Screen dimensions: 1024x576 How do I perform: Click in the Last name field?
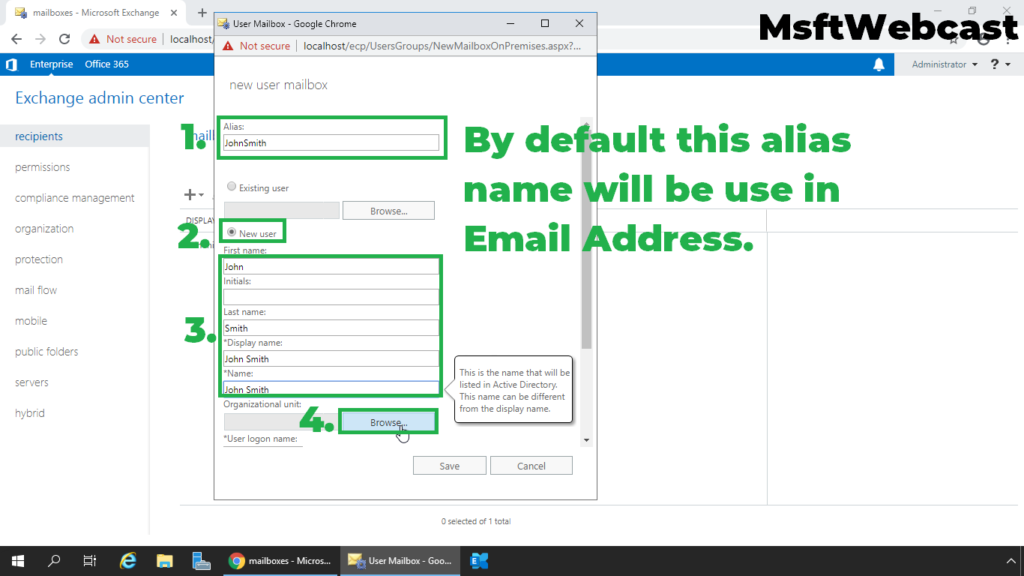tap(330, 328)
